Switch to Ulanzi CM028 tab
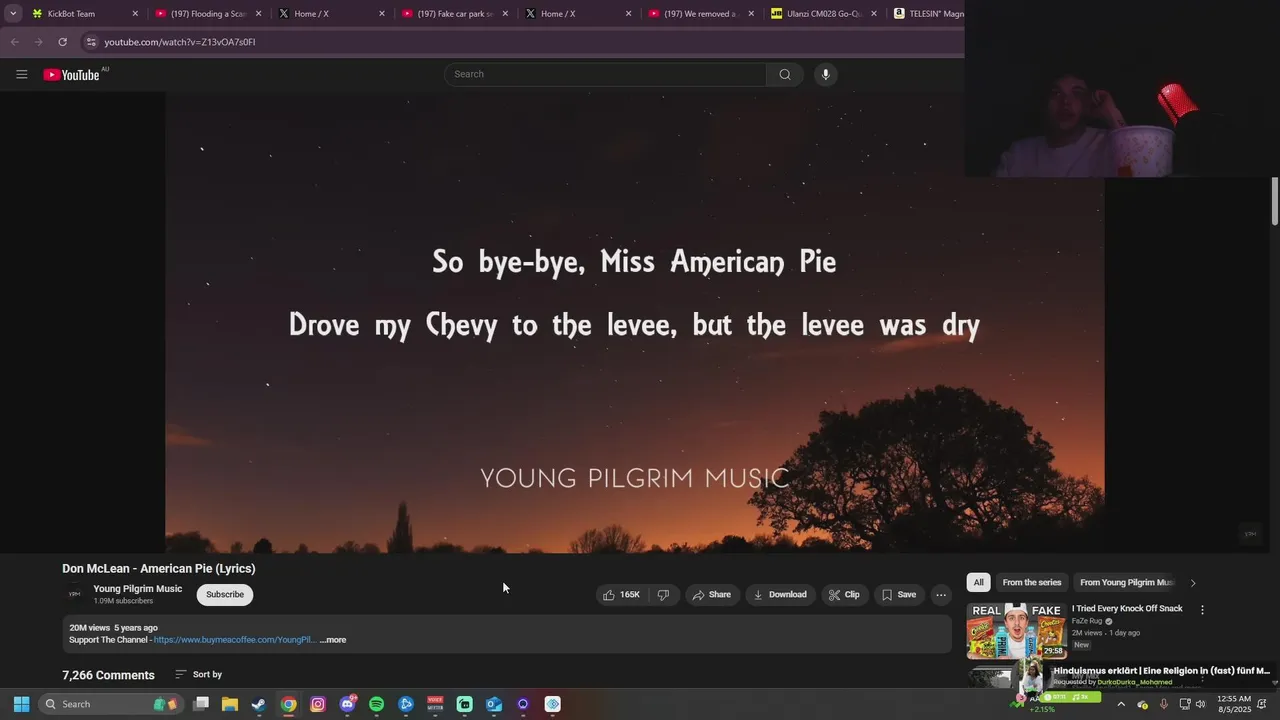Screen dimensions: 1280x720 823,14
